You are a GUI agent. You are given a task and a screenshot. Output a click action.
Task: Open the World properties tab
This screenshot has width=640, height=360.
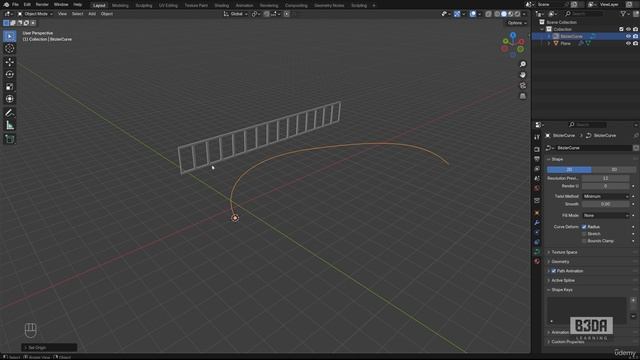tap(537, 188)
